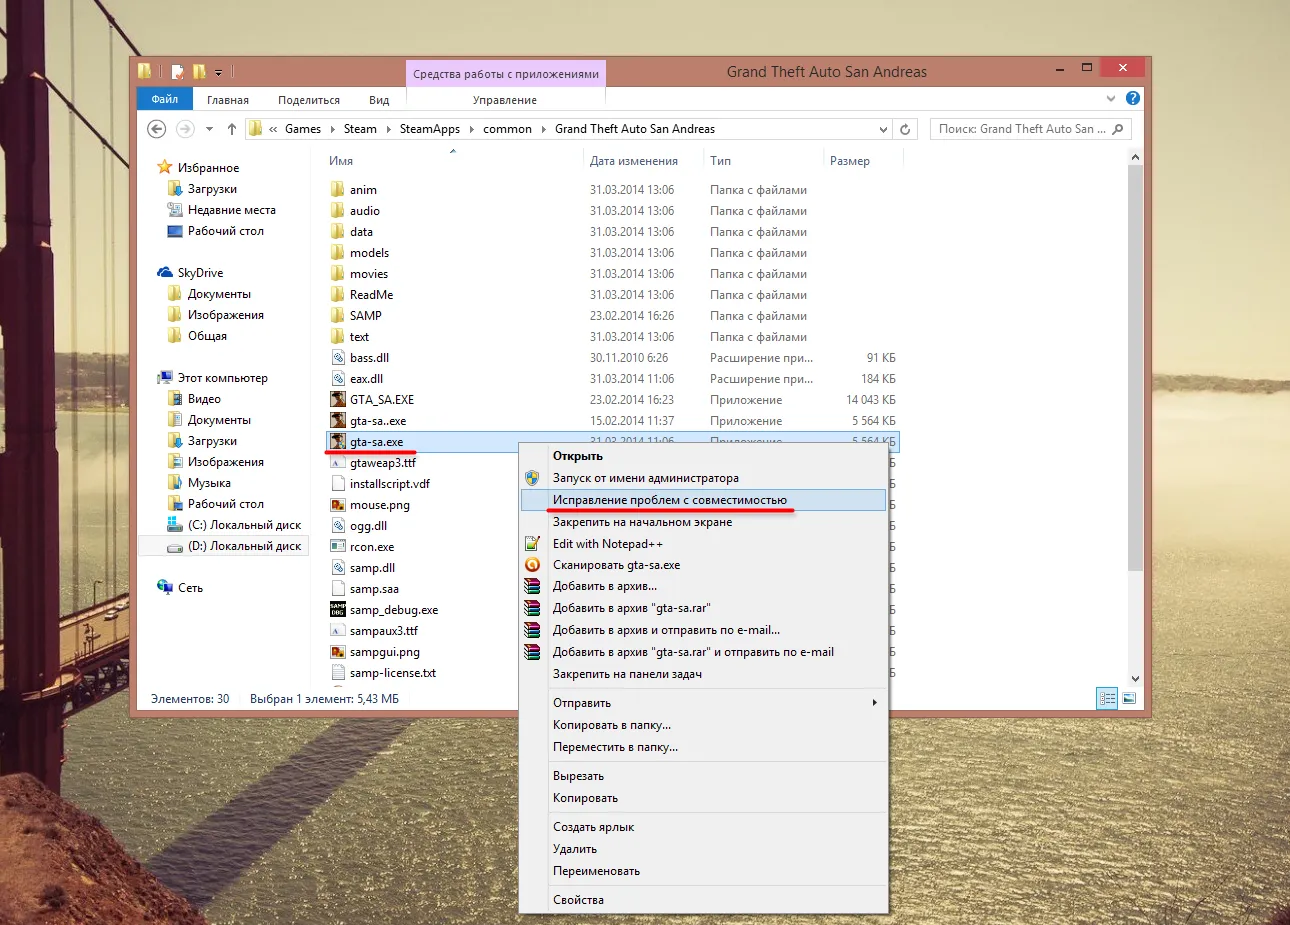Open the Explorer help question-mark icon
1290x925 pixels.
pos(1133,98)
